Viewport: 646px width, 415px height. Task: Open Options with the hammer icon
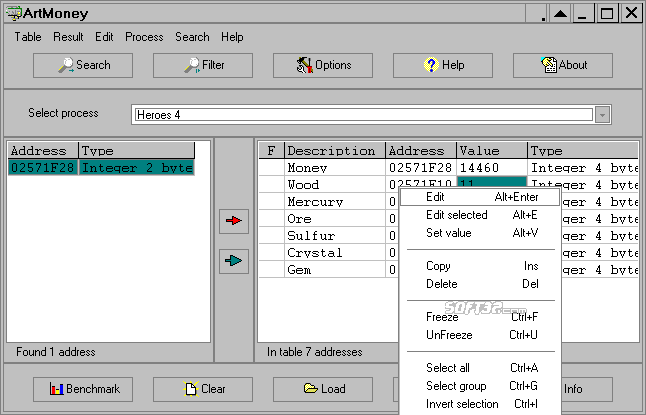point(323,65)
